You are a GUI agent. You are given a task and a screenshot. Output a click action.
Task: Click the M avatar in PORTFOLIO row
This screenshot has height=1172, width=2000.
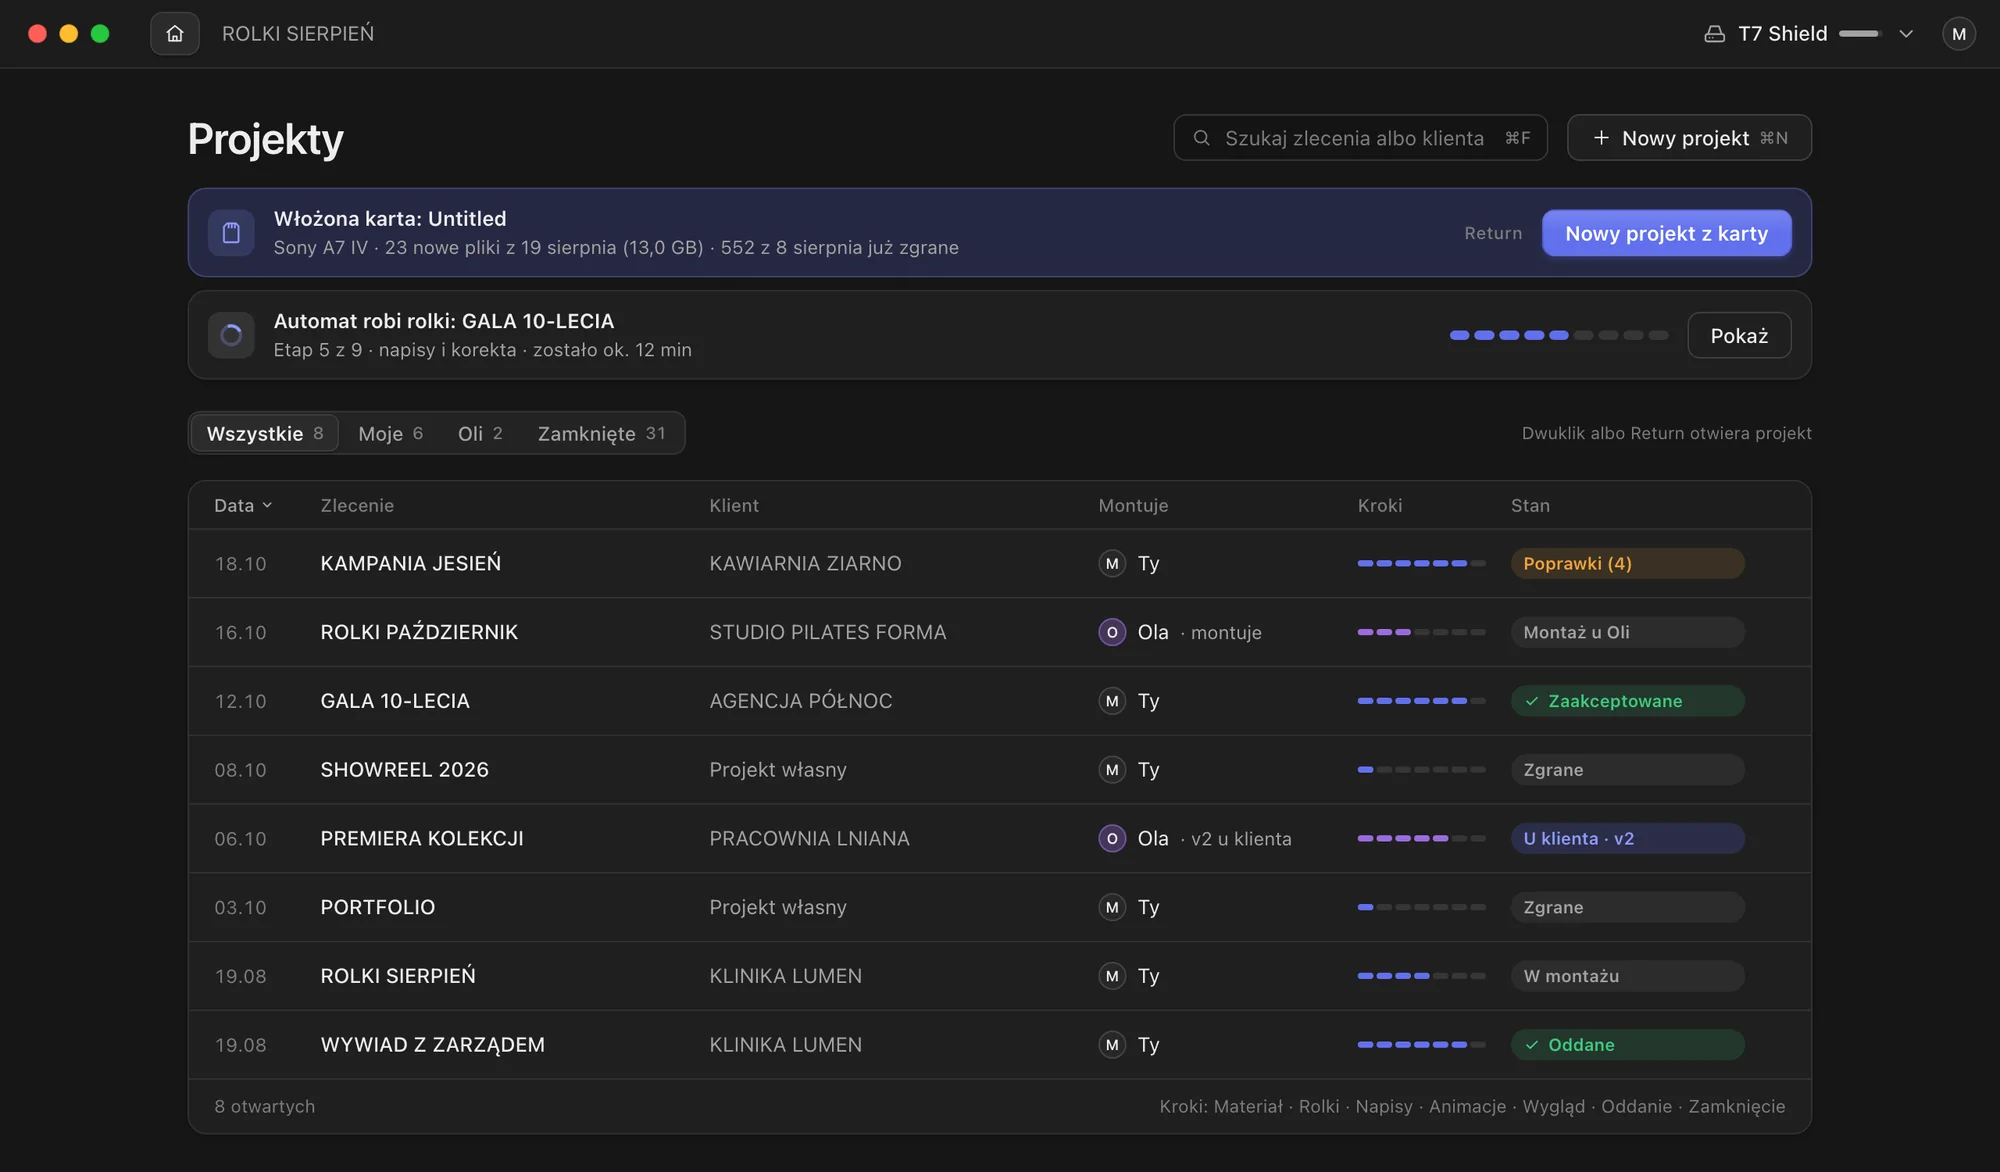1112,908
